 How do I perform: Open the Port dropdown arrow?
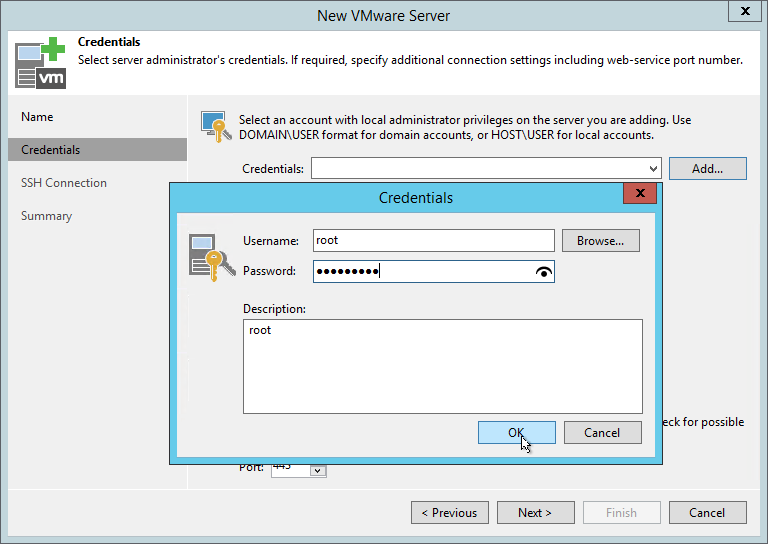coord(317,471)
